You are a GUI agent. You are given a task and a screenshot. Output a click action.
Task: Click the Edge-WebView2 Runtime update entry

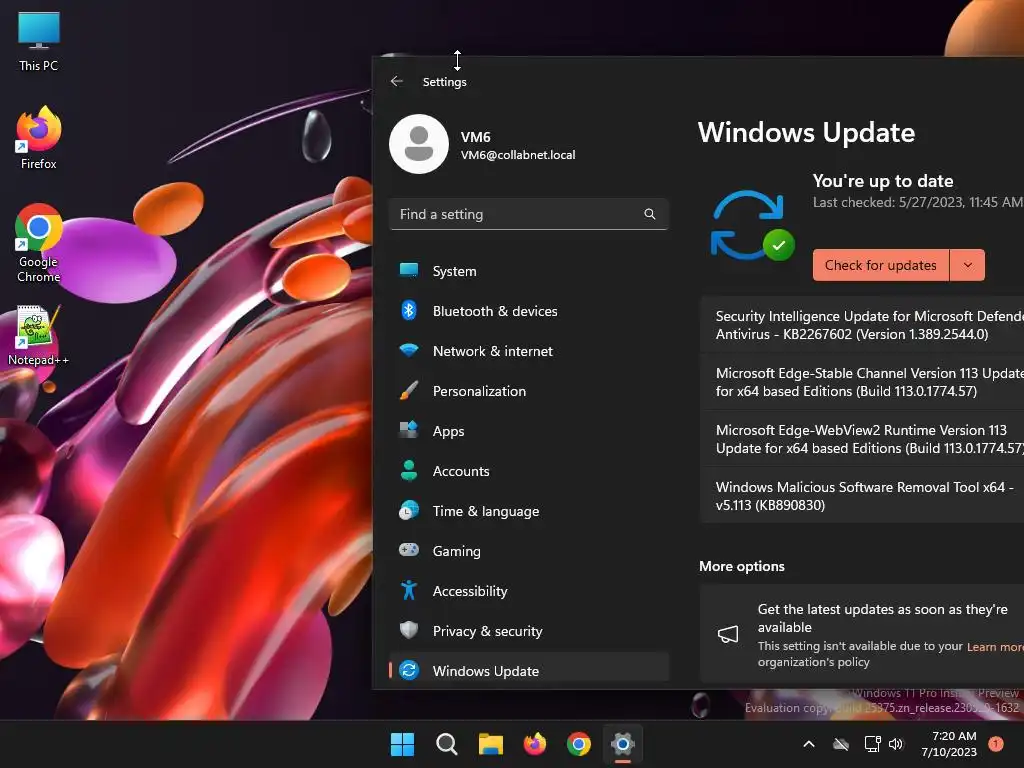coord(862,439)
